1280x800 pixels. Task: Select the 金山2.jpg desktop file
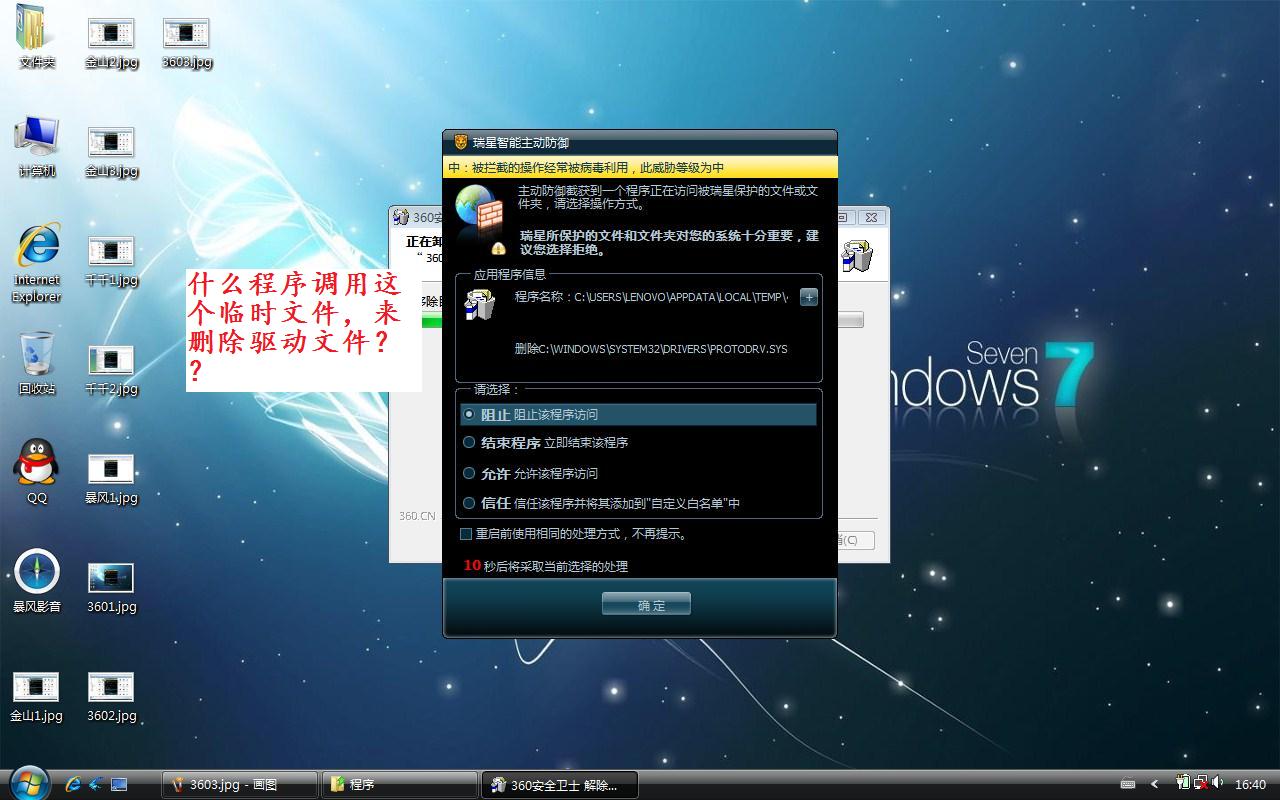[x=111, y=43]
